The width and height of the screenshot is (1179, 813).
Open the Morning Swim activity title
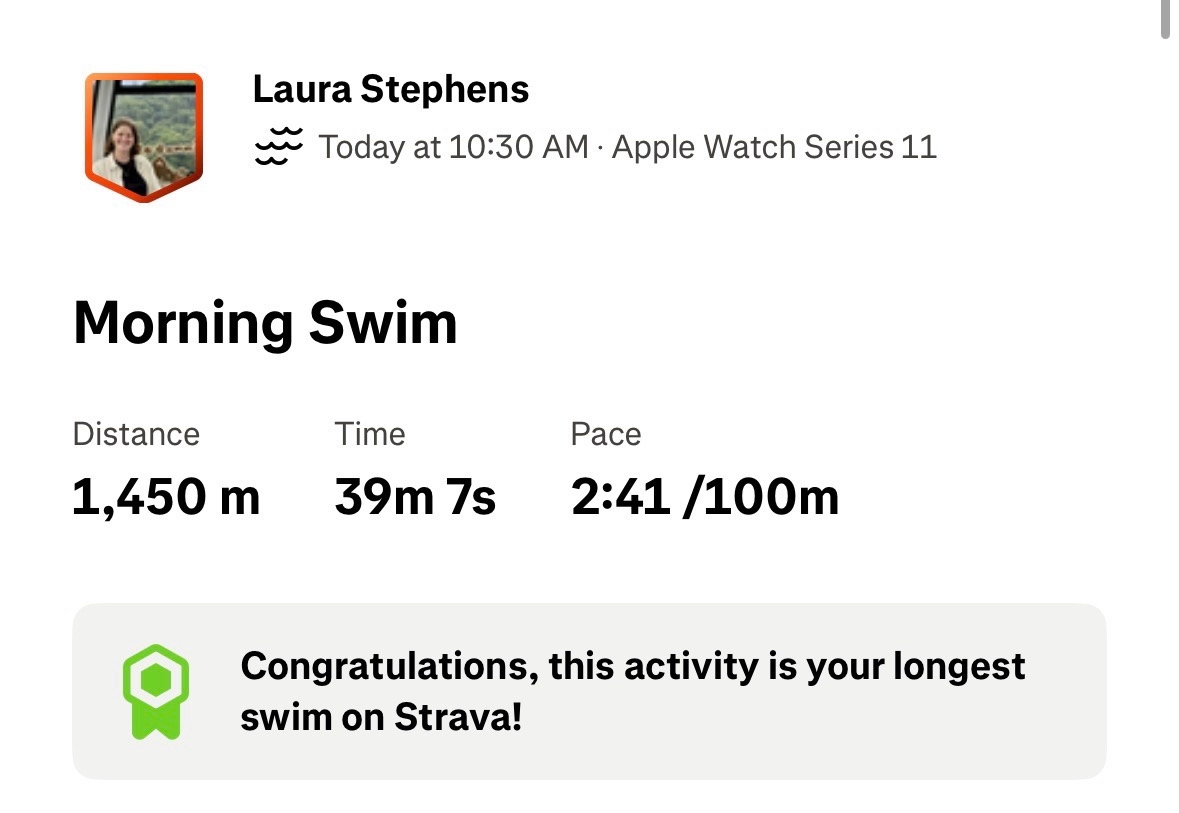265,322
